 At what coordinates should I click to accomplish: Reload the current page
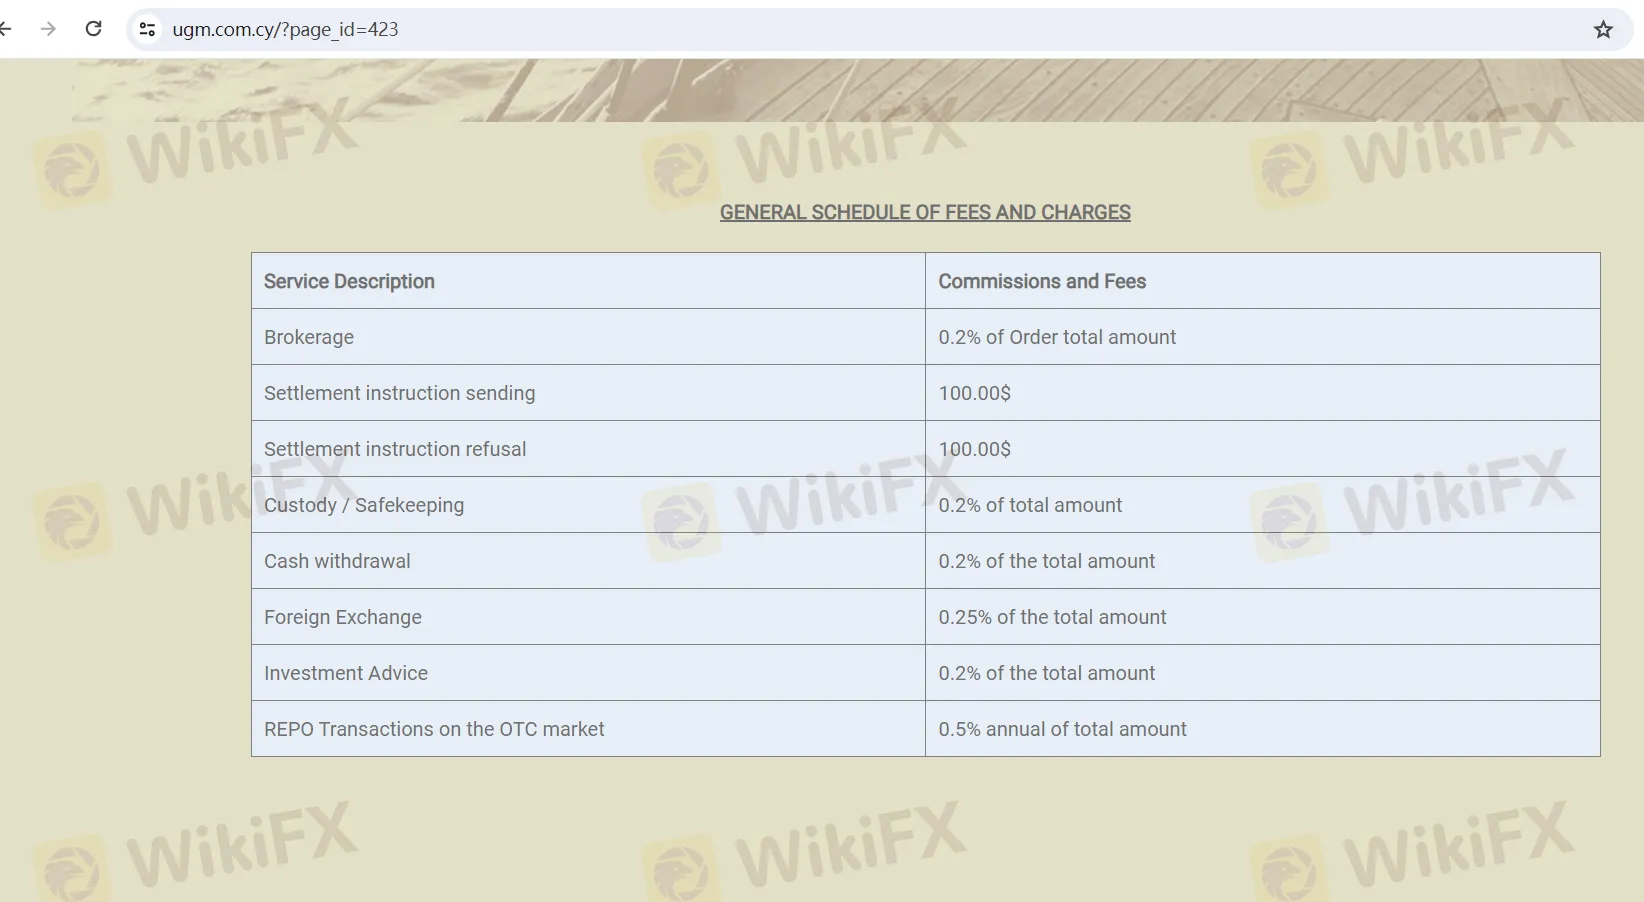94,29
